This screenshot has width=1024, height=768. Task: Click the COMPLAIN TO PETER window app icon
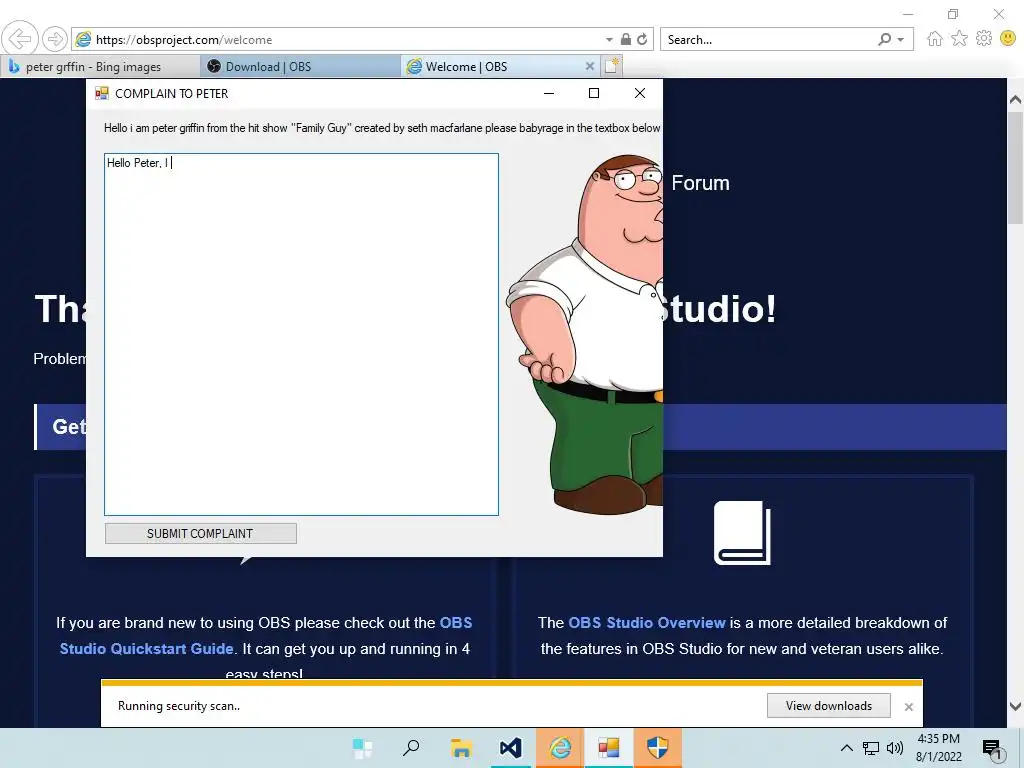click(102, 93)
